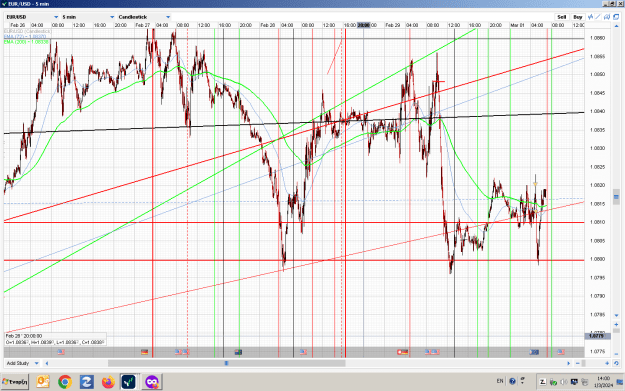Open Firefox from the taskbar

pyautogui.click(x=108, y=382)
